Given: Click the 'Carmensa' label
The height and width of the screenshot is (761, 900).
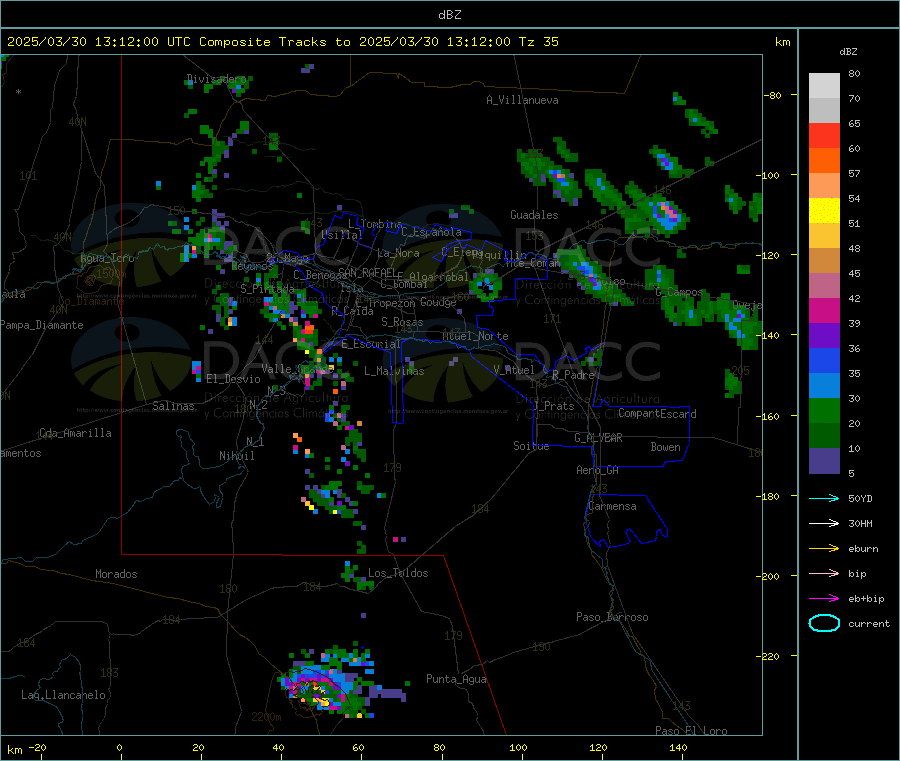Looking at the screenshot, I should [x=612, y=506].
